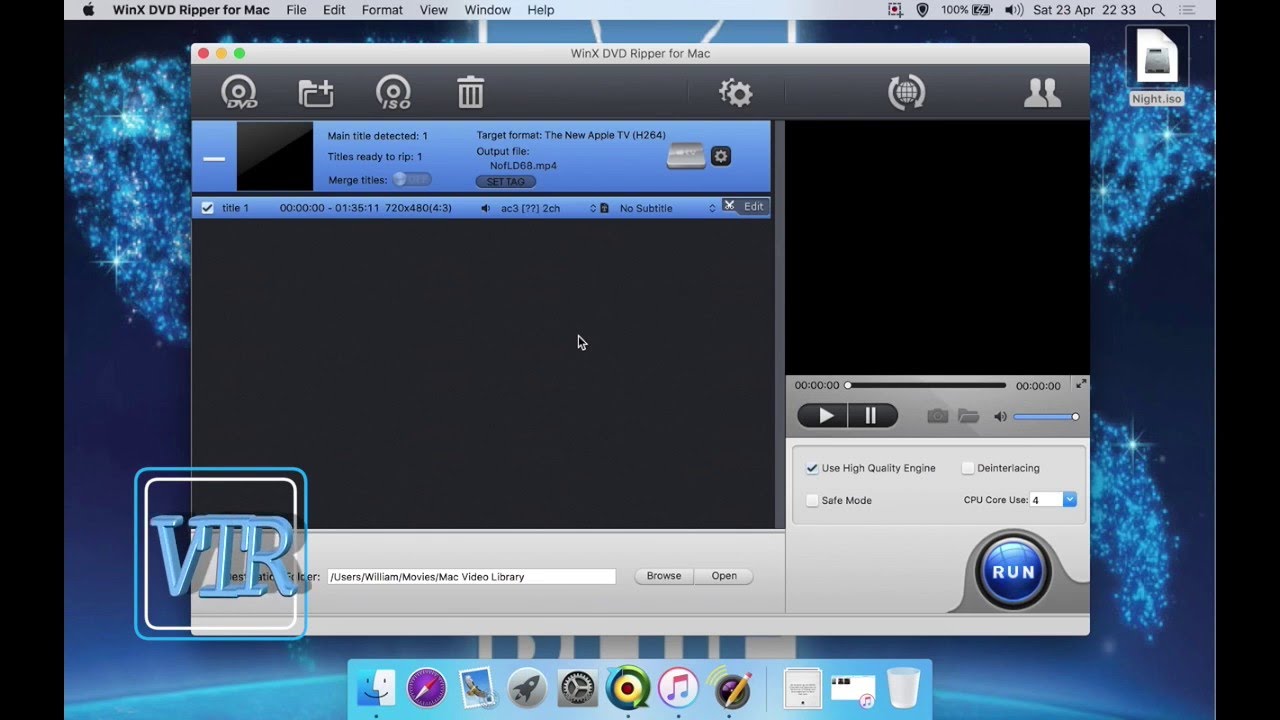Open the ac3 2ch audio track dropdown
This screenshot has width=1280, height=720.
click(x=548, y=208)
